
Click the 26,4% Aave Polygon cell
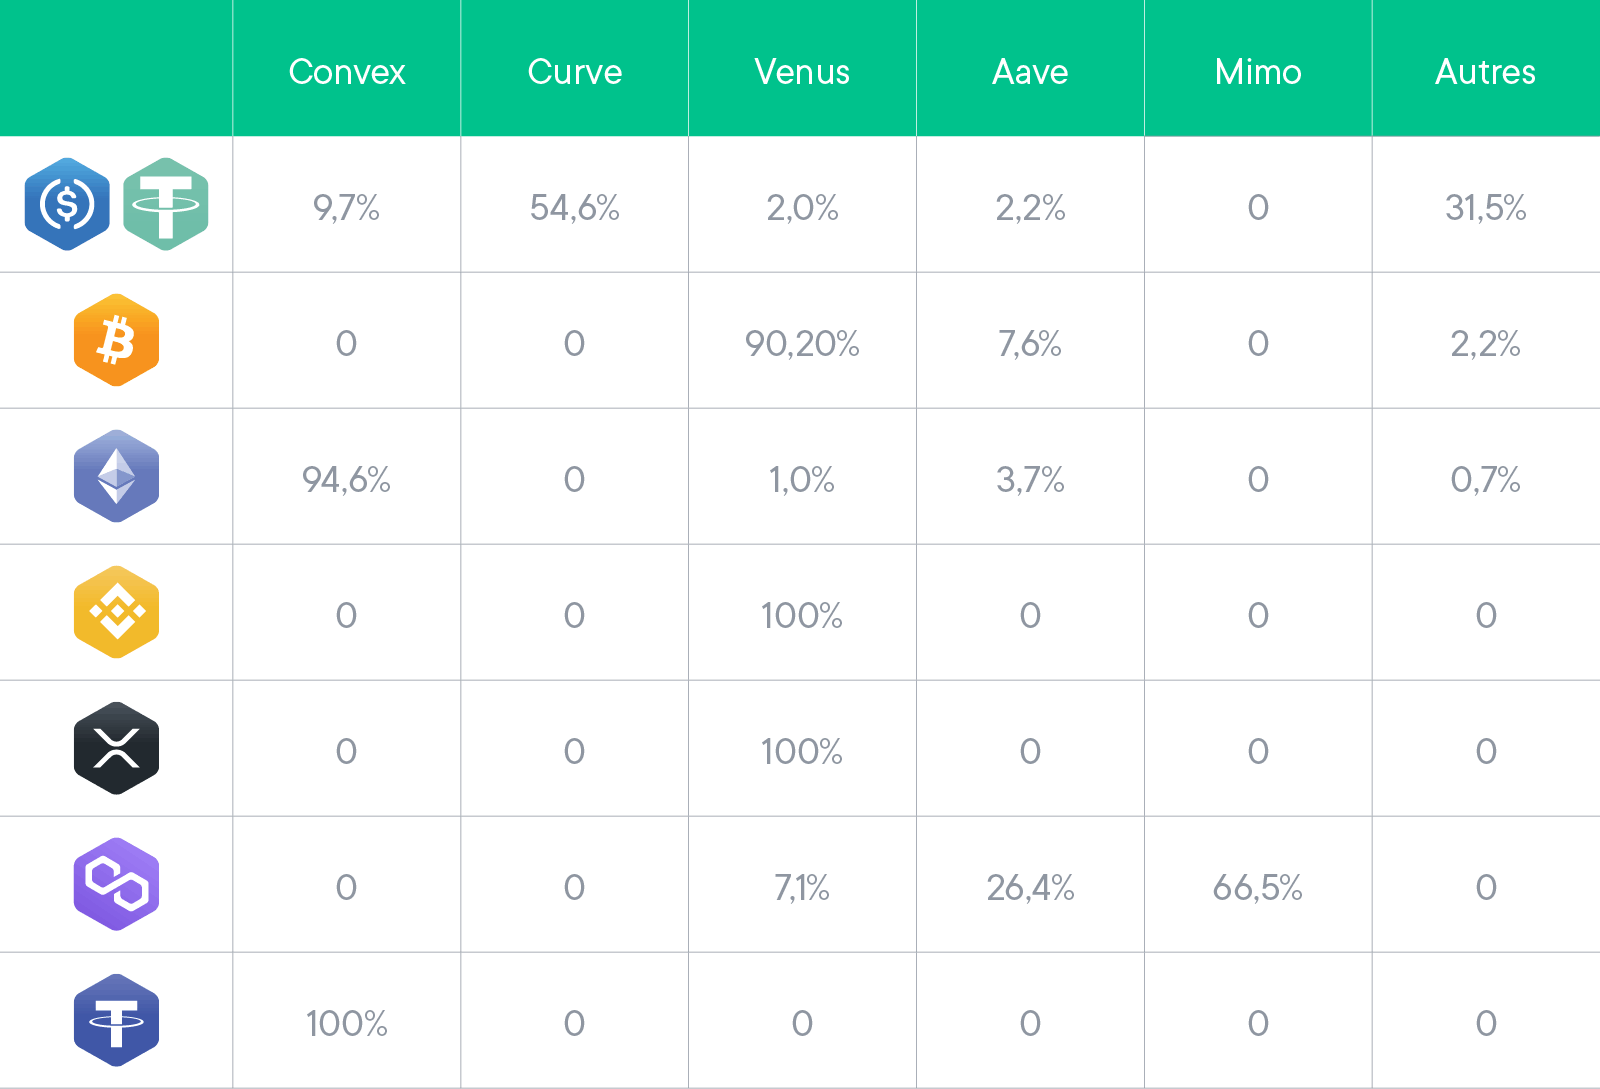[x=1030, y=888]
